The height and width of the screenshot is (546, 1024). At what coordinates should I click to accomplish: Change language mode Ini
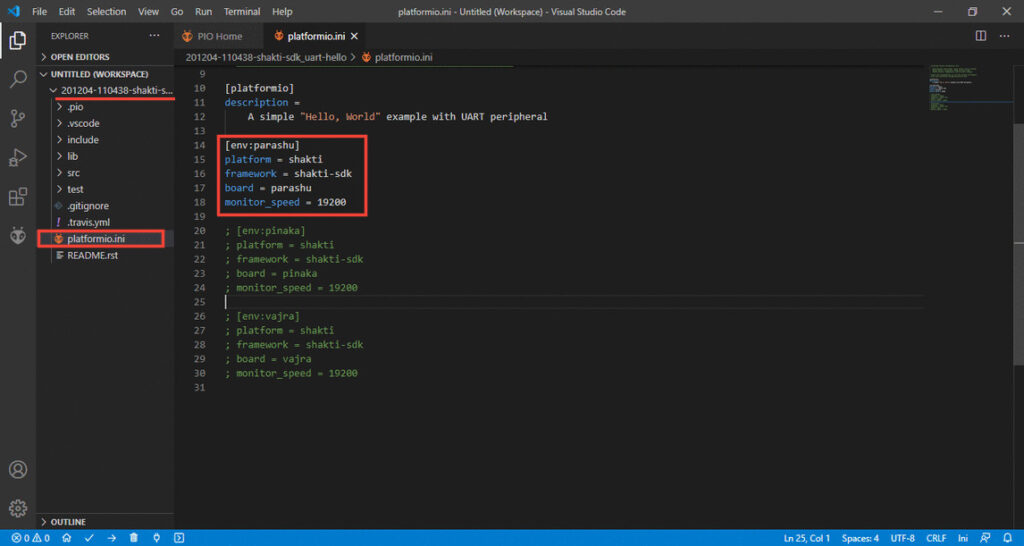(963, 538)
